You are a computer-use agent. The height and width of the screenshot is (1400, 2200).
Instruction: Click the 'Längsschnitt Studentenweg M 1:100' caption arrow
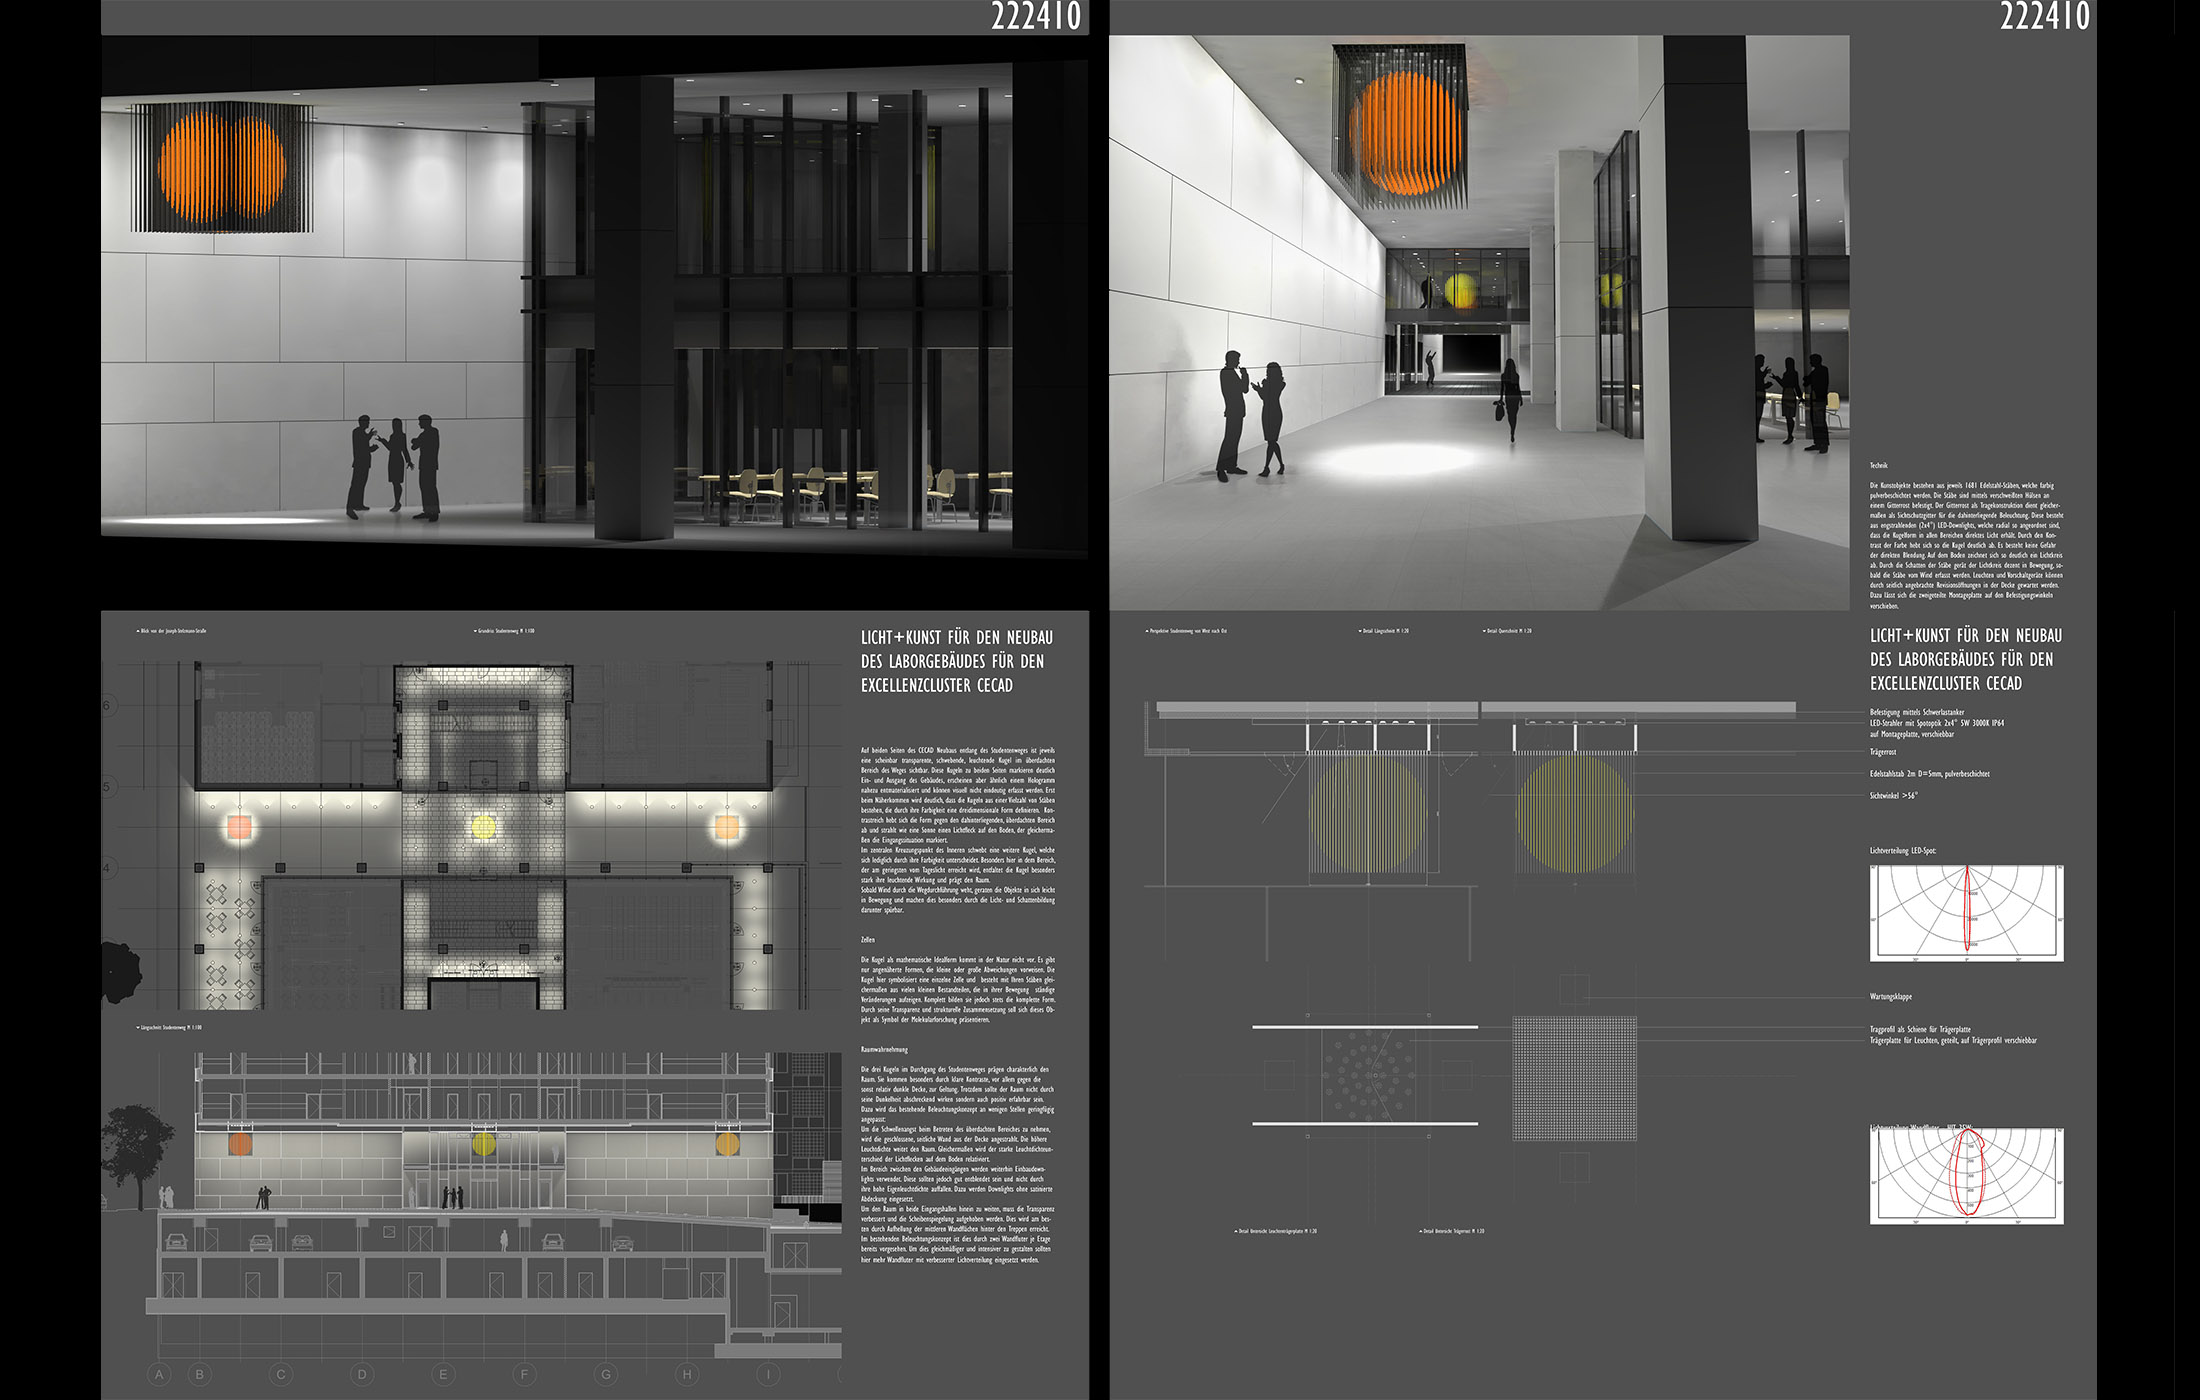pyautogui.click(x=138, y=1028)
